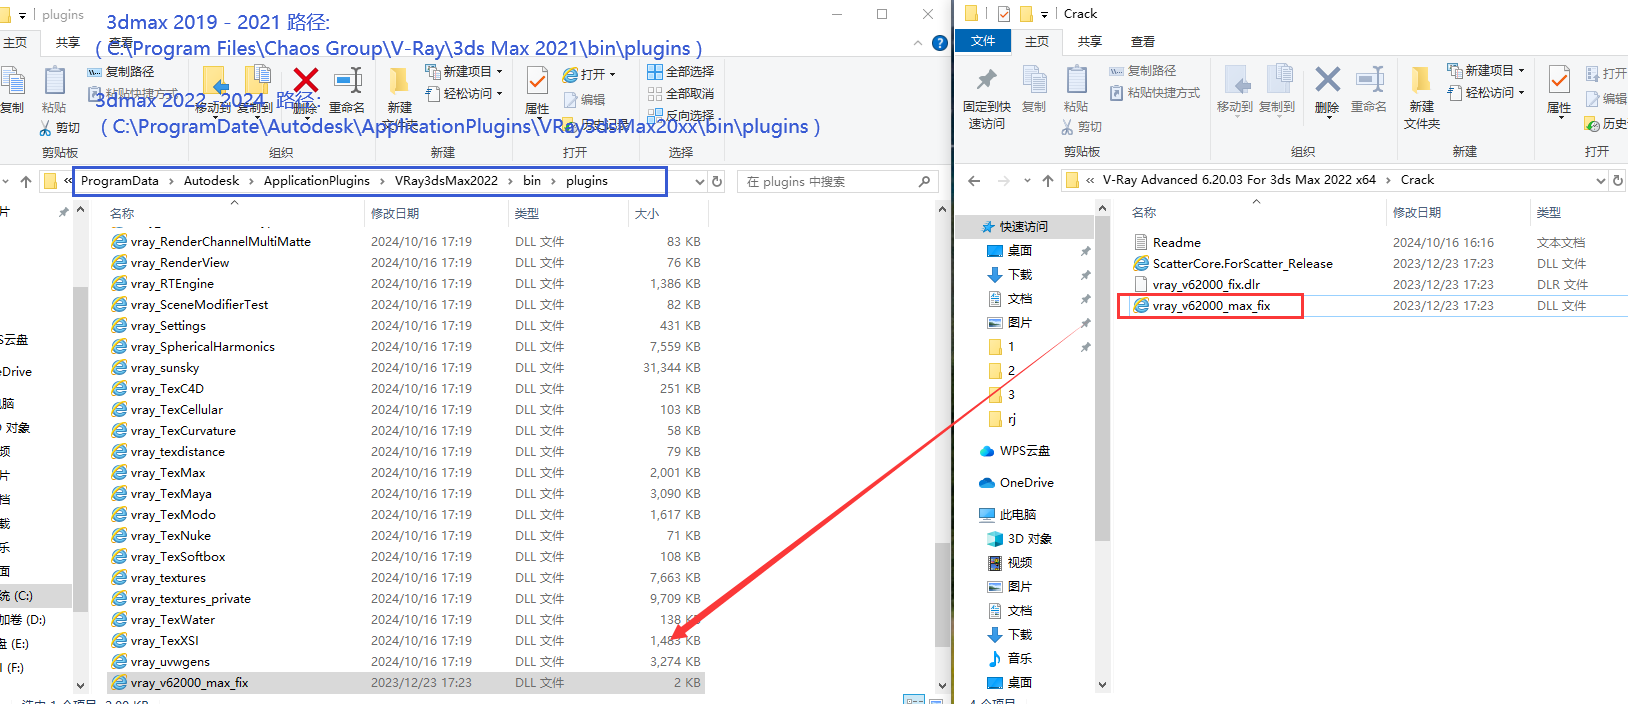Click Paste shortcut in Crack window
Screen dimensions: 1628x704
pos(1154,93)
